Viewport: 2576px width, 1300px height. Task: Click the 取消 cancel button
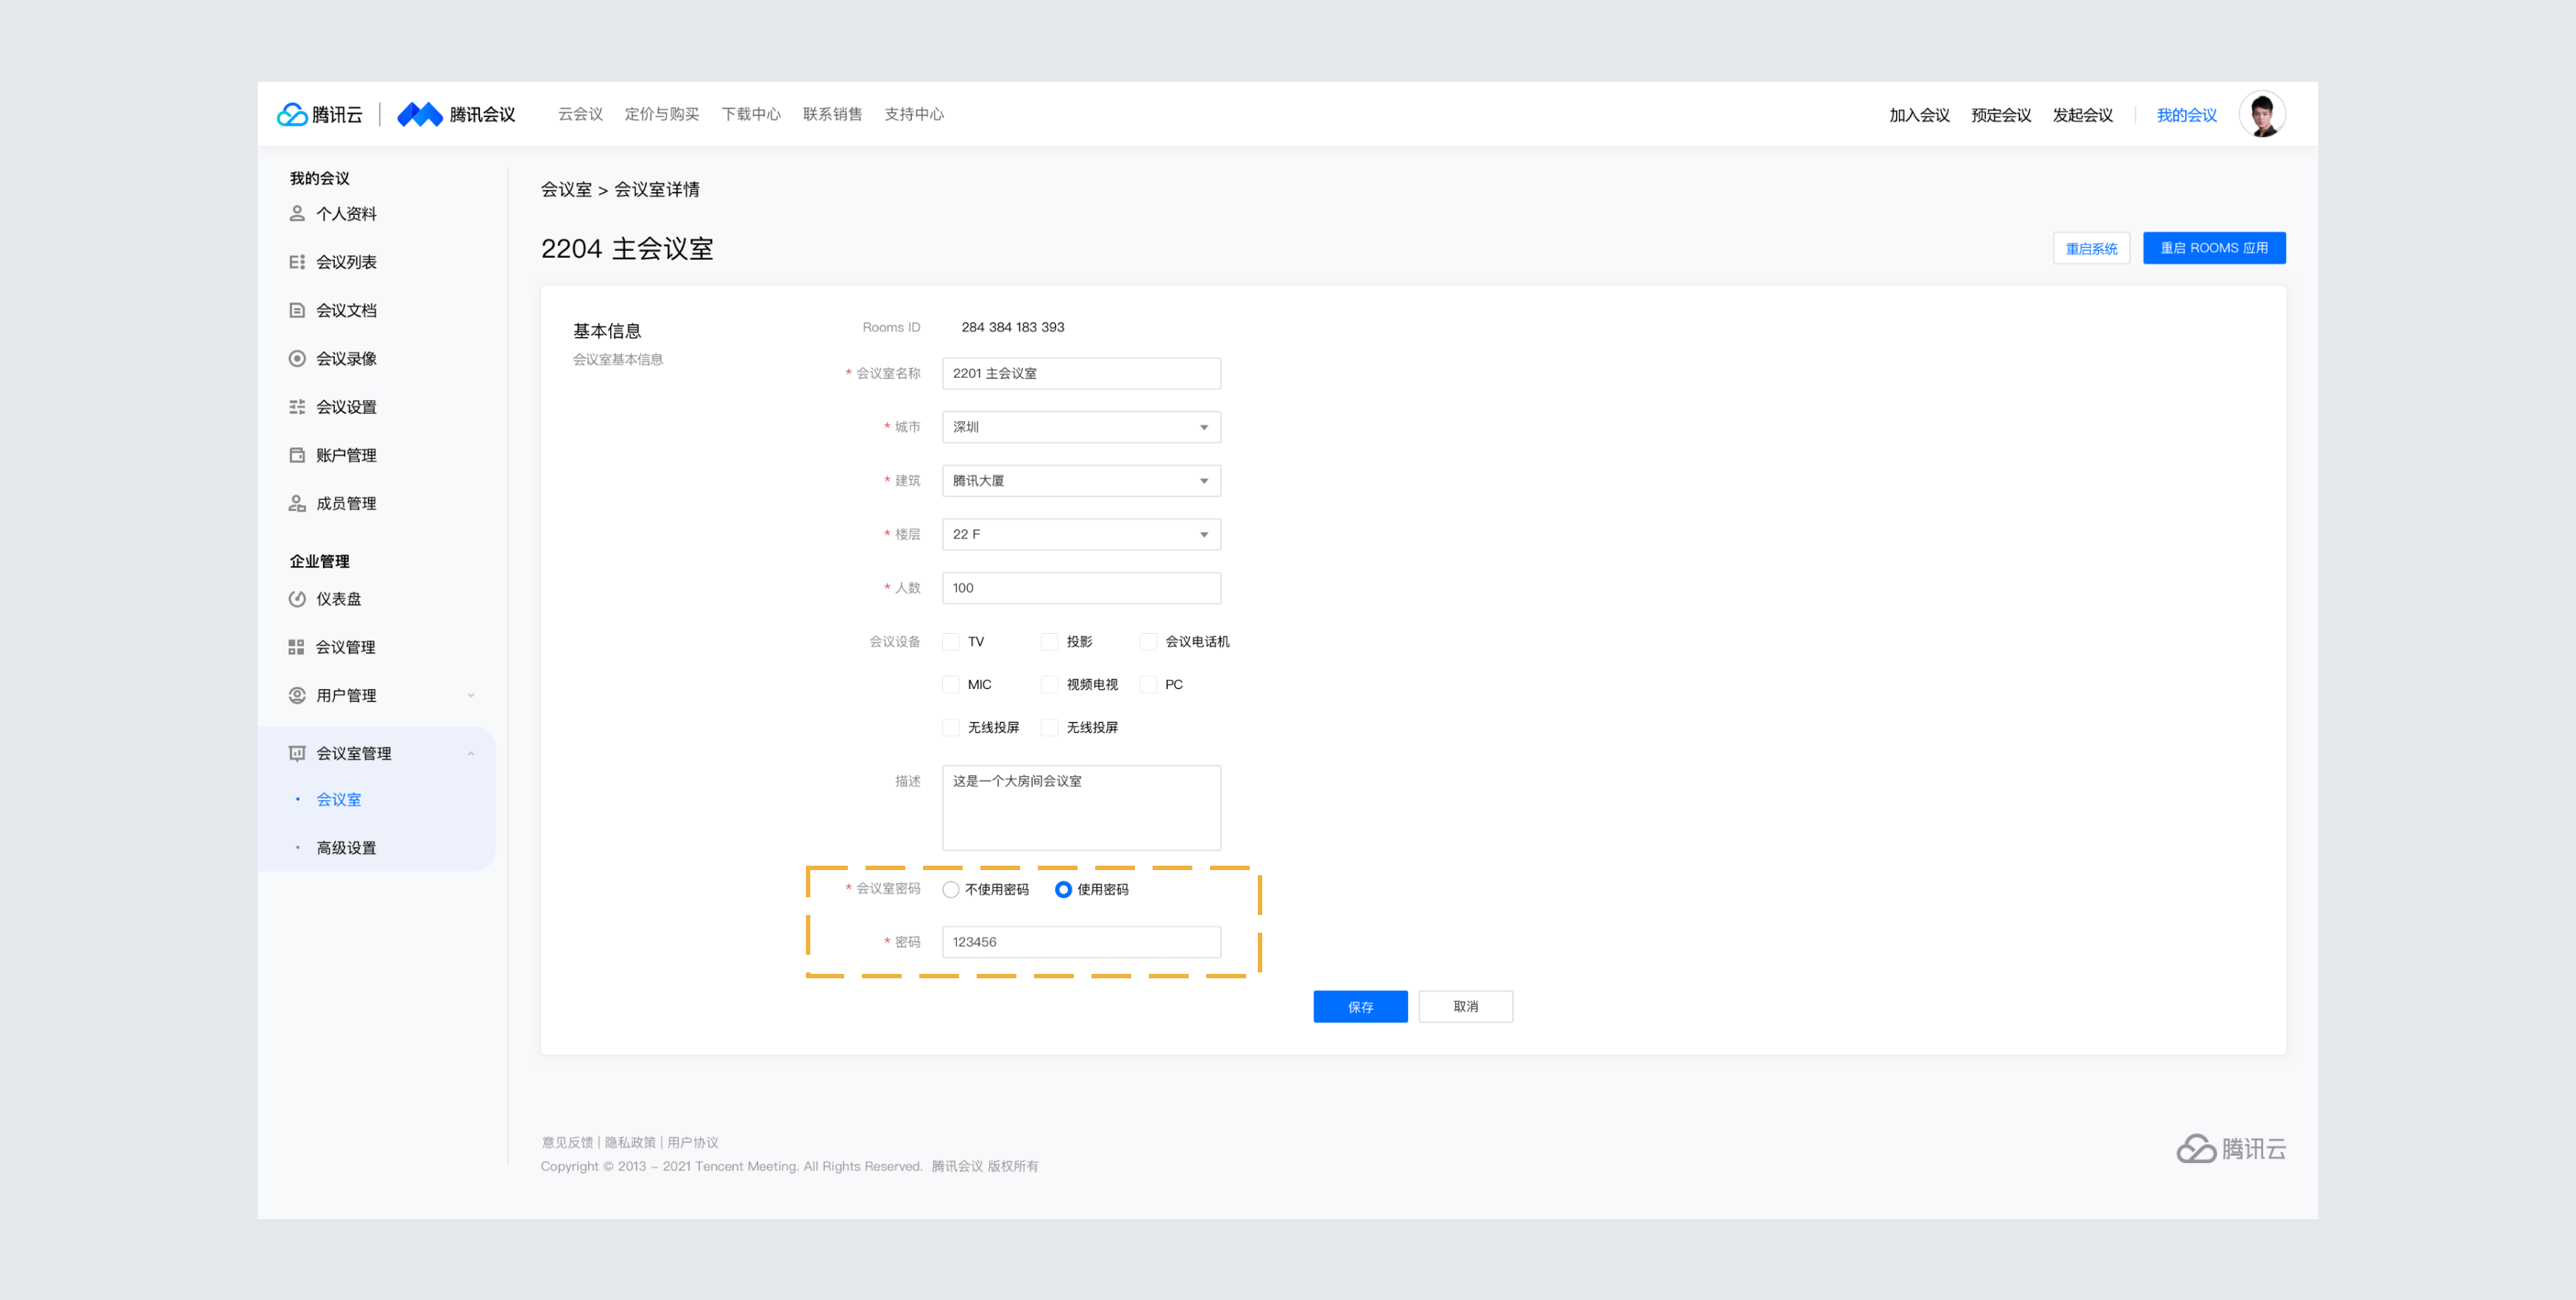(1465, 1006)
